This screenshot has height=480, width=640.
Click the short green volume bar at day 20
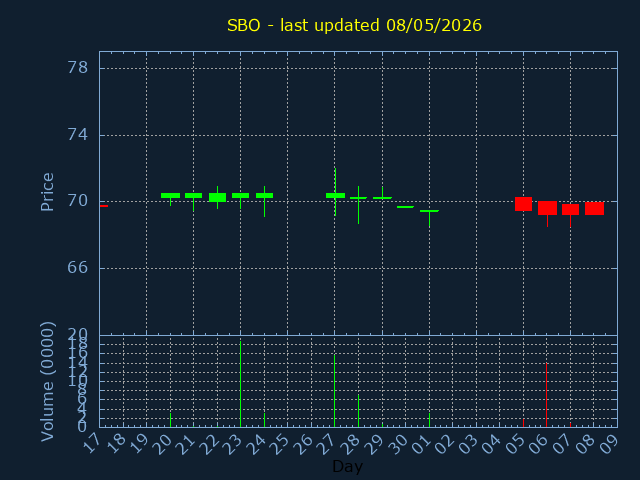pyautogui.click(x=170, y=420)
